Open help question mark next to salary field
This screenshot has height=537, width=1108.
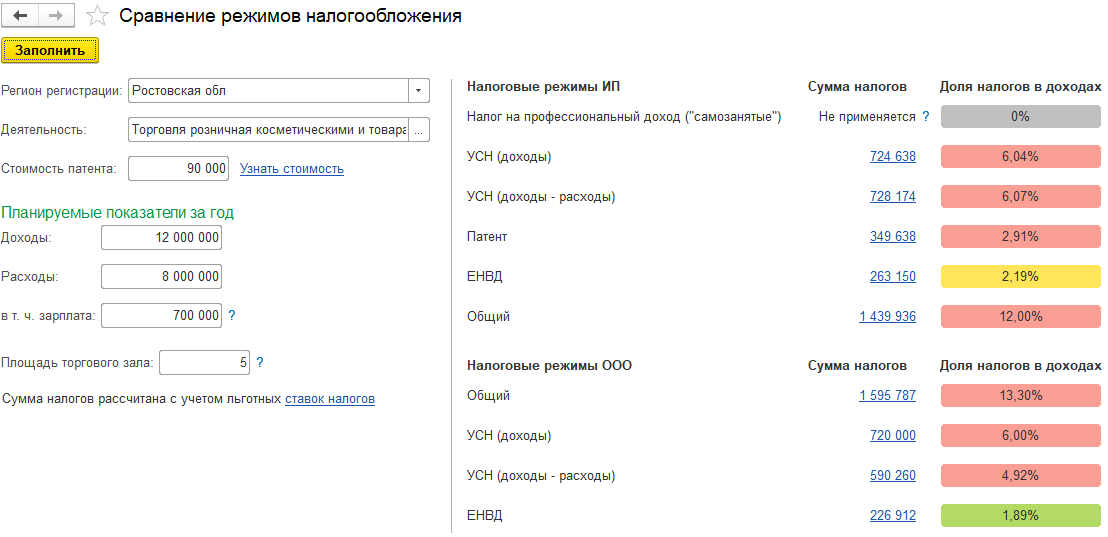[232, 316]
